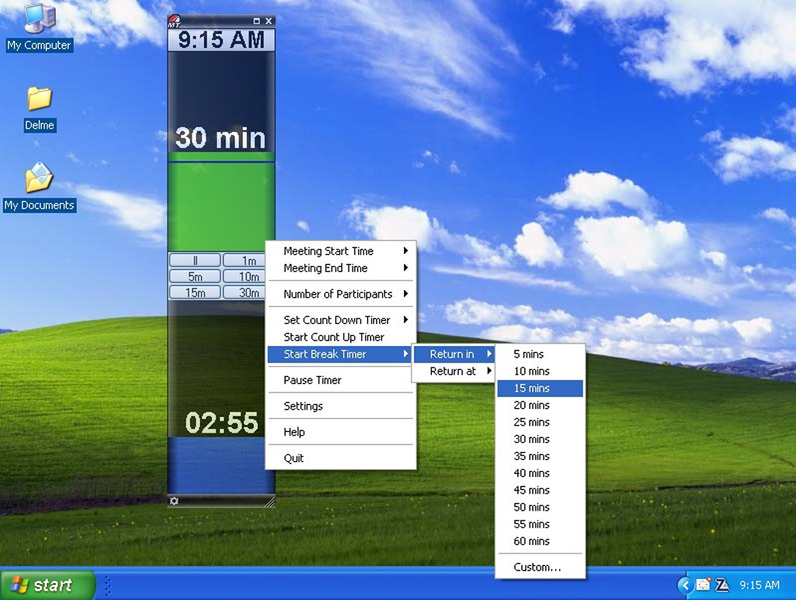Open Number of Participants submenu

click(341, 294)
